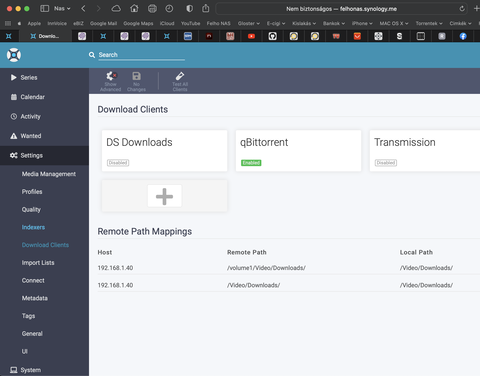Screen dimensions: 480x376
Task: Open a new Safari tab
Action: pos(477,9)
